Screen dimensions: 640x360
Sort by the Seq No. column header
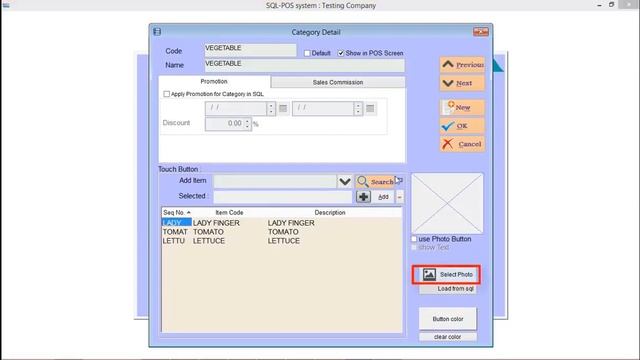tap(177, 213)
